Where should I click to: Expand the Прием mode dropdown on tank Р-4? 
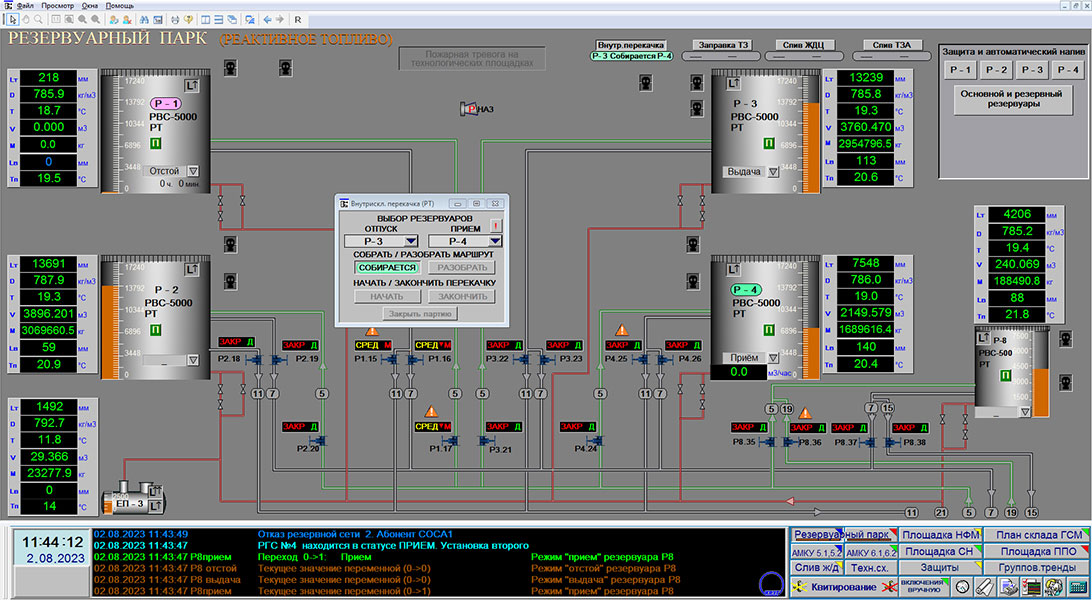coord(772,358)
